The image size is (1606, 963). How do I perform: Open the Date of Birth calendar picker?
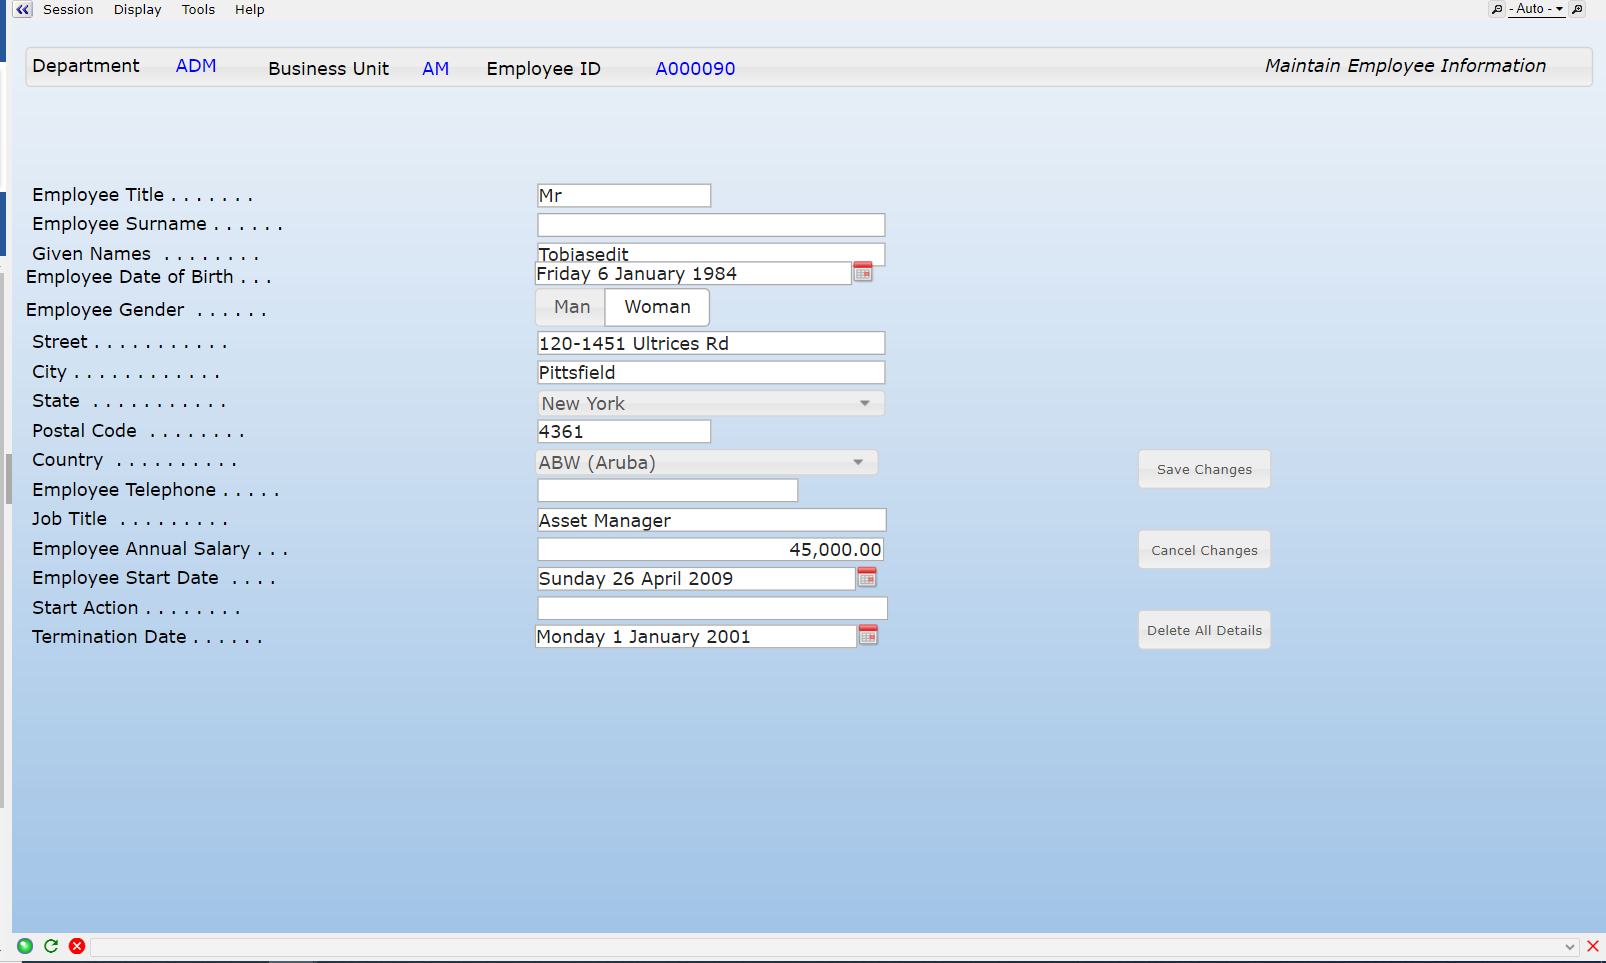coord(863,272)
